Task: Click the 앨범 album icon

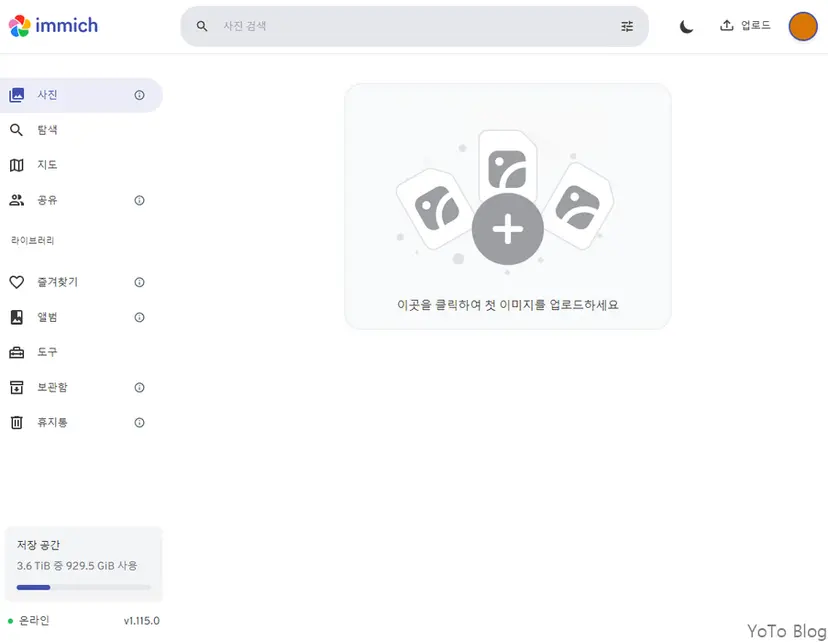Action: 16,317
